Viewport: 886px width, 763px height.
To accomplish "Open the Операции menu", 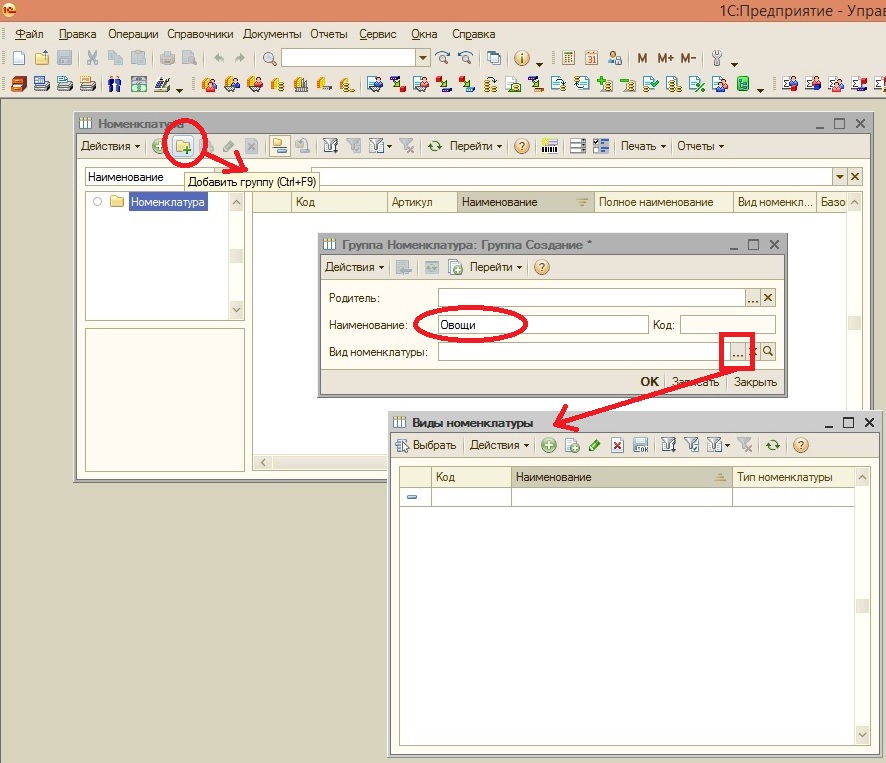I will pos(133,34).
